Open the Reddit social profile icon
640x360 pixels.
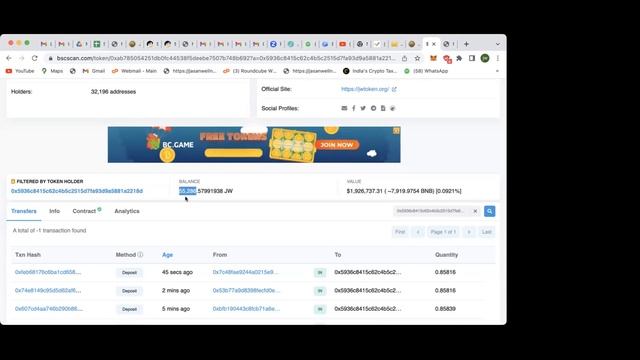tap(373, 108)
